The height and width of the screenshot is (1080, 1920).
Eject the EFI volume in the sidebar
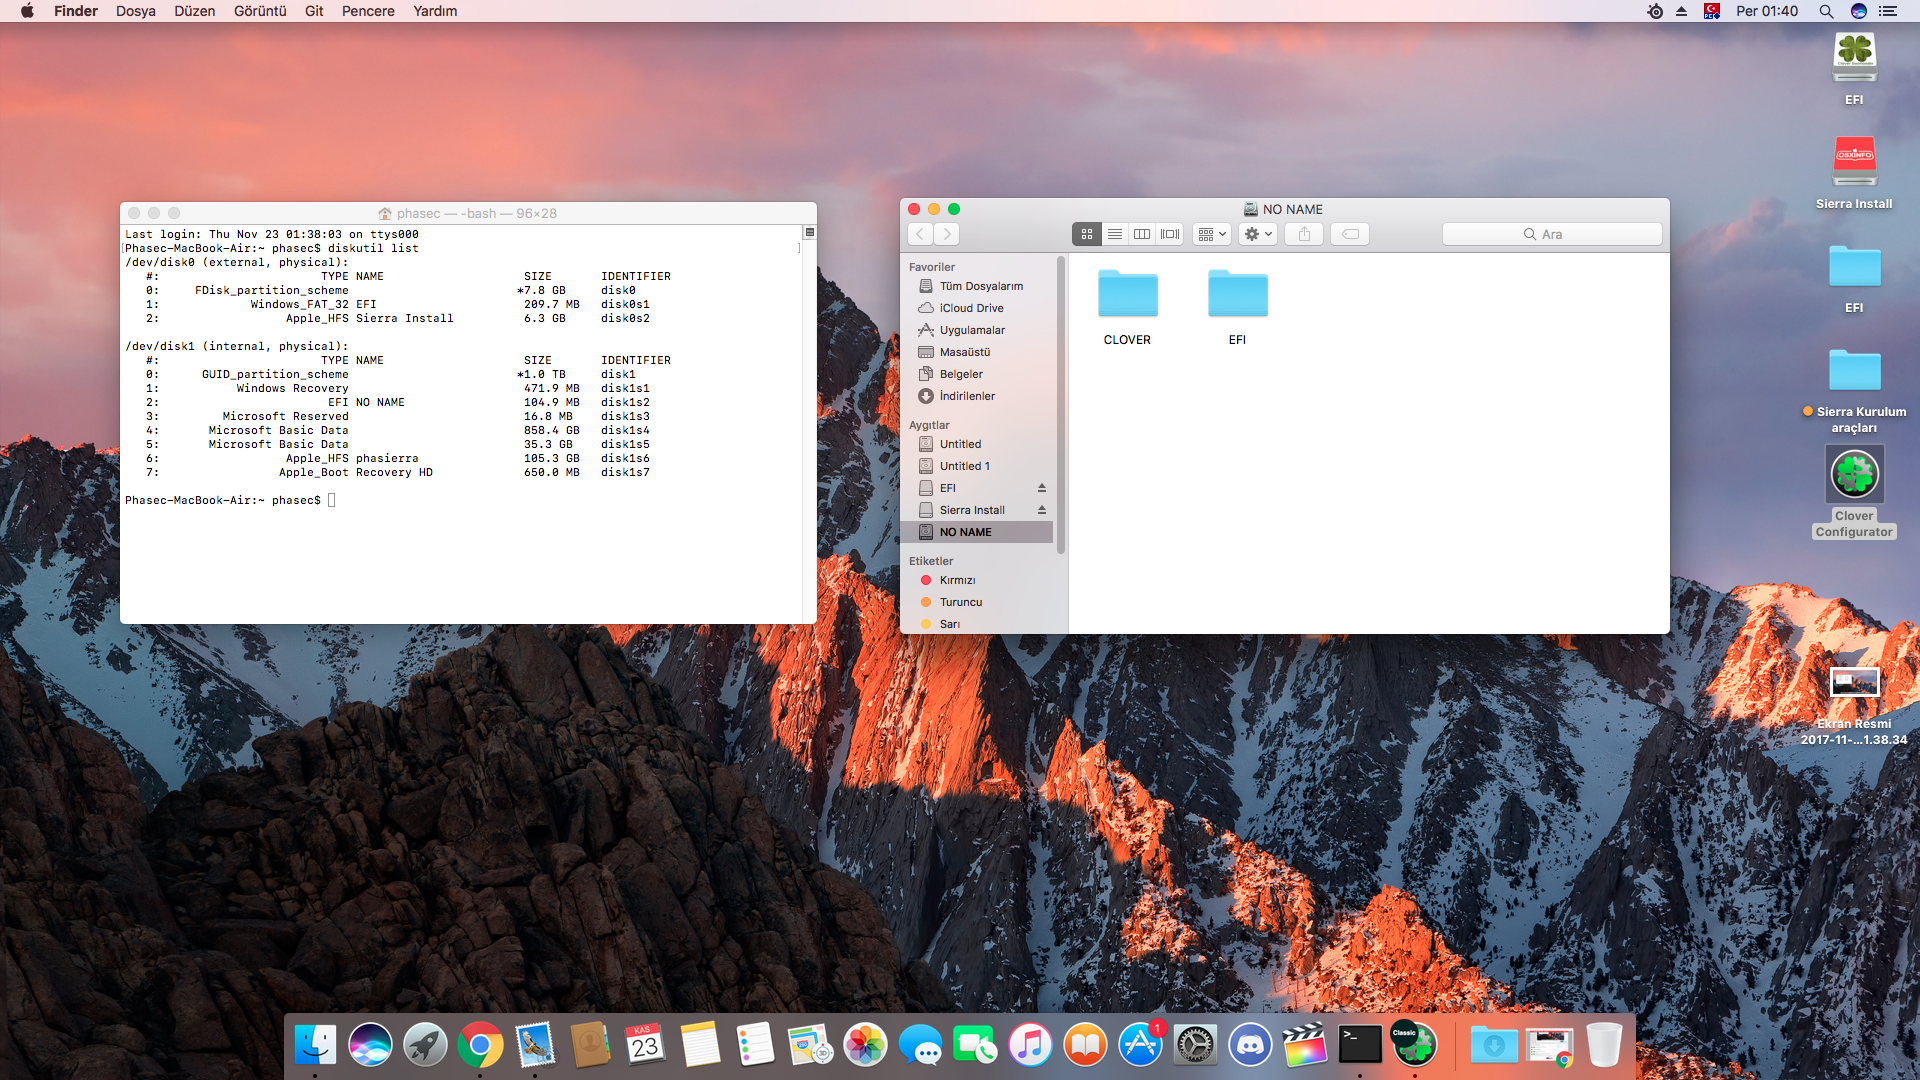[1042, 488]
